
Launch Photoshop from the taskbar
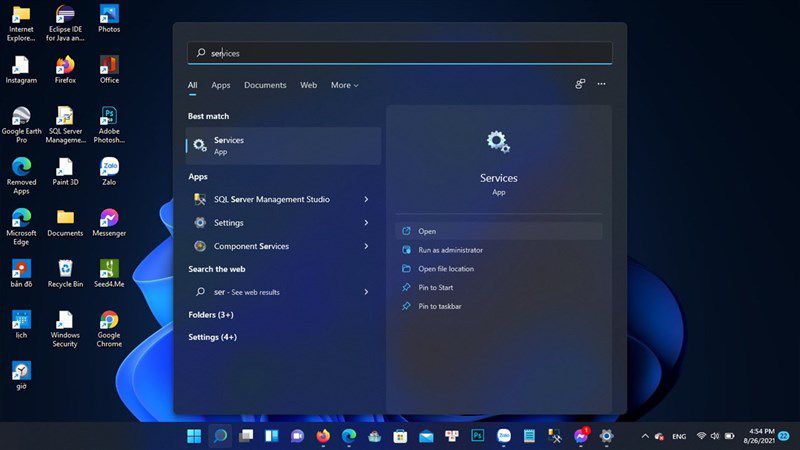[478, 436]
